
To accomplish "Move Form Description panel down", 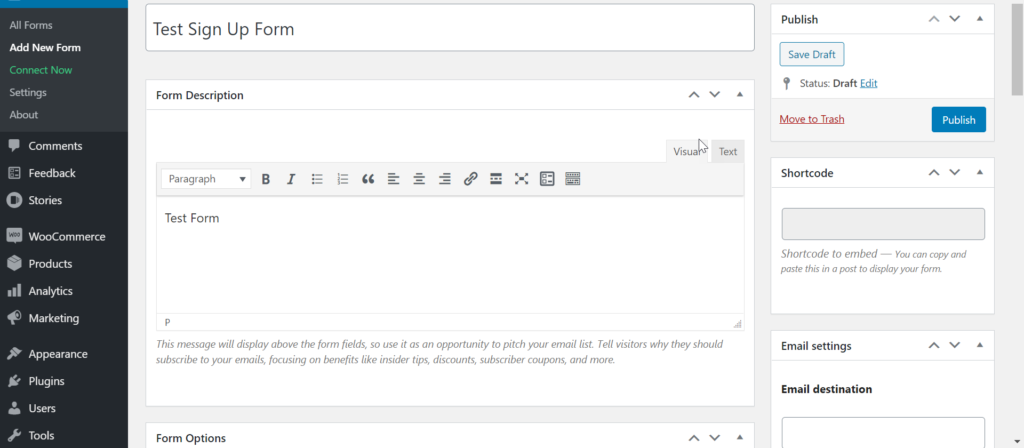I will (x=714, y=95).
